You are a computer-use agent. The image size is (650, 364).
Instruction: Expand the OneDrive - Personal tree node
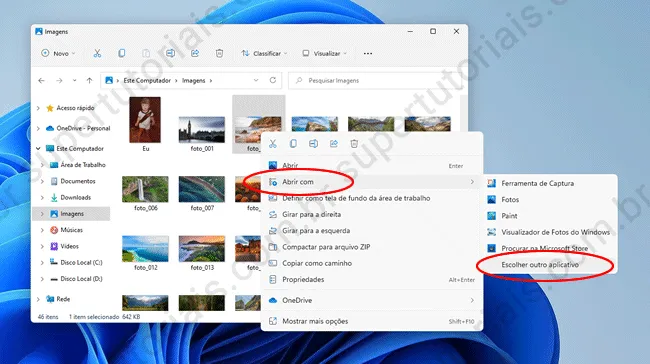[38, 128]
